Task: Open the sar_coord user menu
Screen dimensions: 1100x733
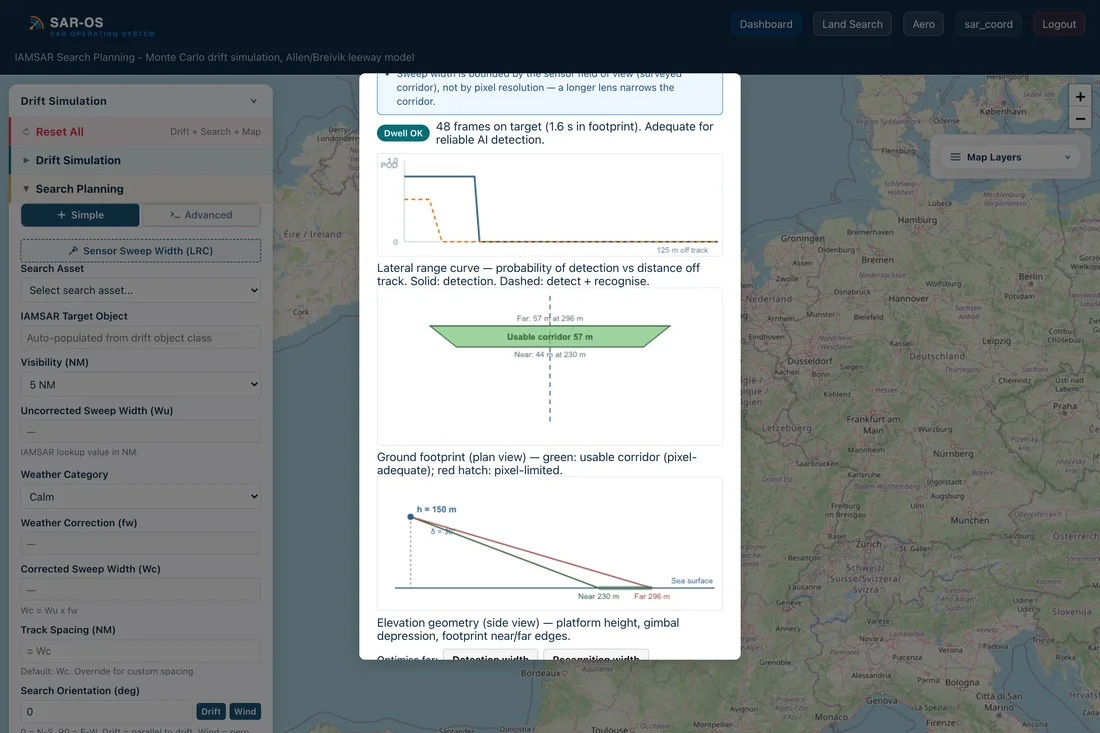Action: 988,24
